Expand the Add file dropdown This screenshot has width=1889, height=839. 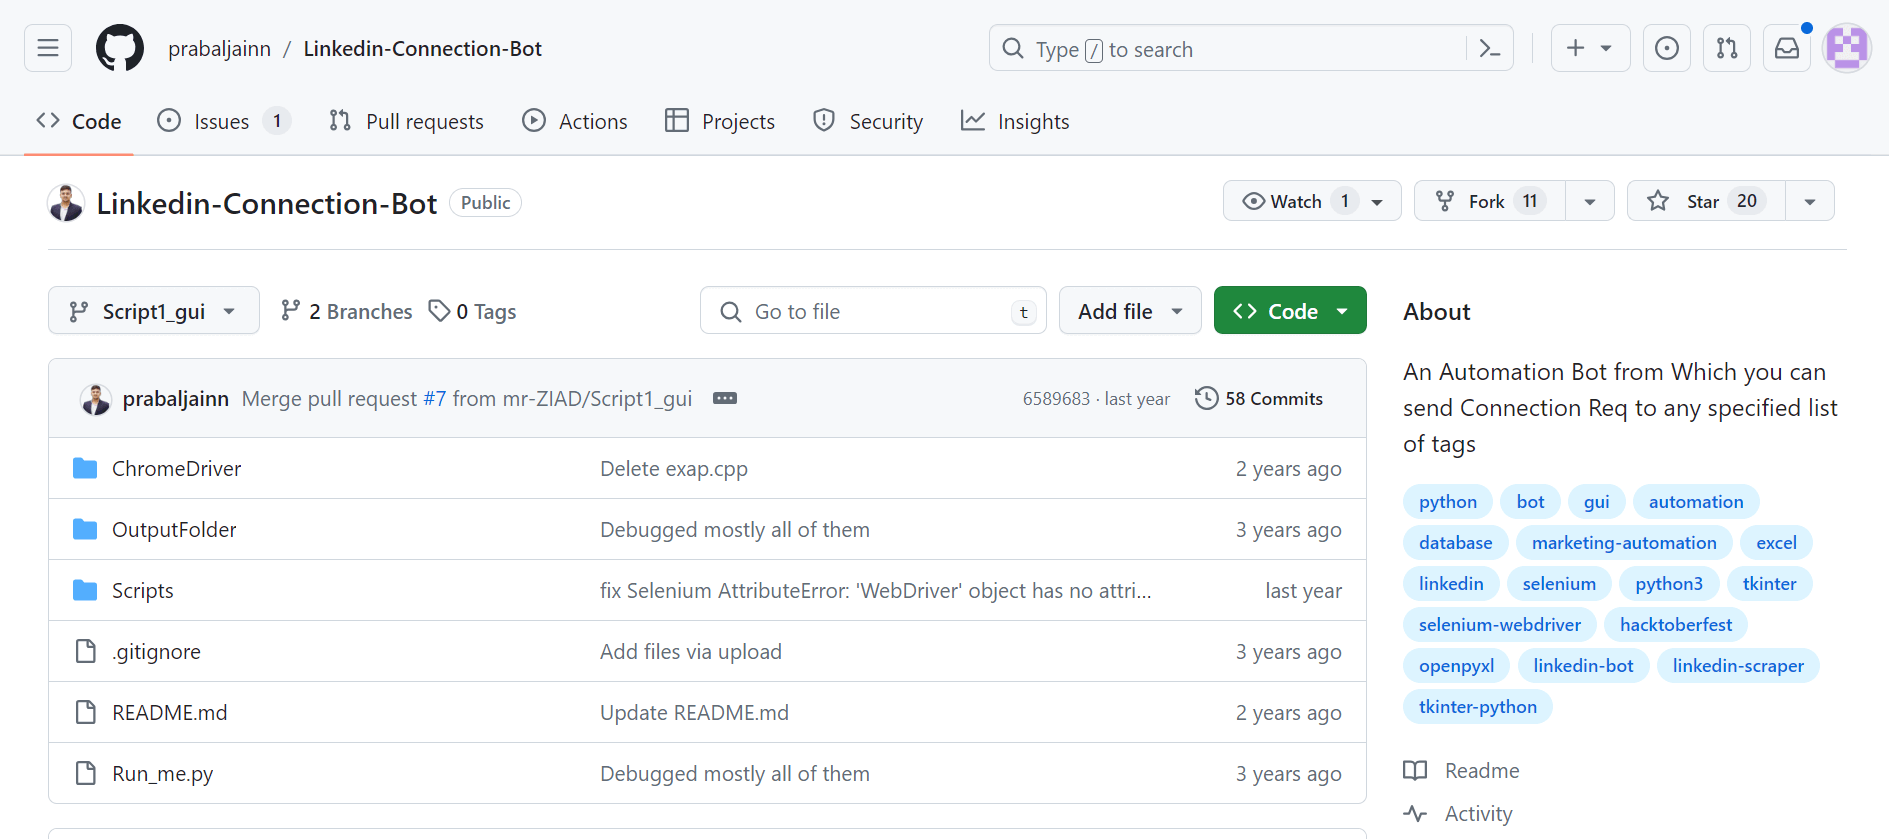click(x=1129, y=311)
